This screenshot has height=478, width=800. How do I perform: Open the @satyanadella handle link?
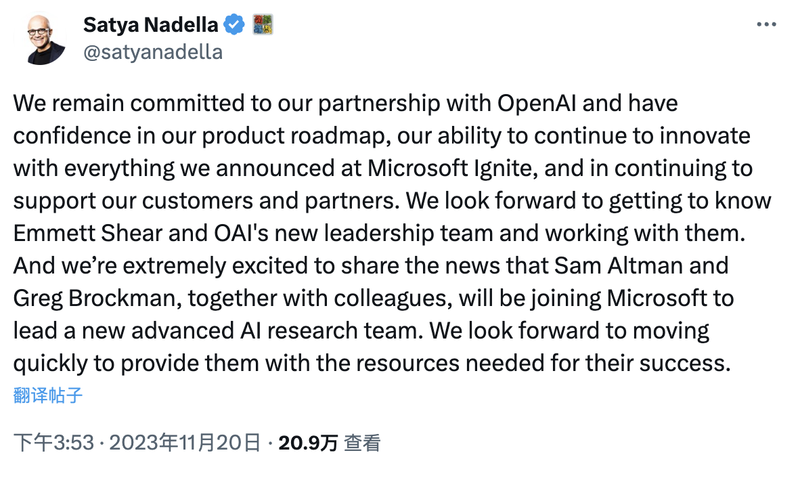(153, 52)
